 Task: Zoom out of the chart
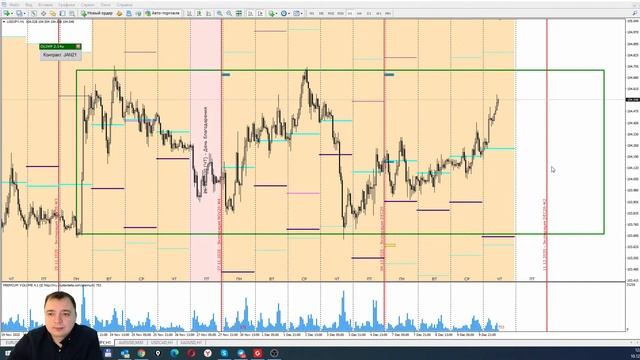pos(229,13)
